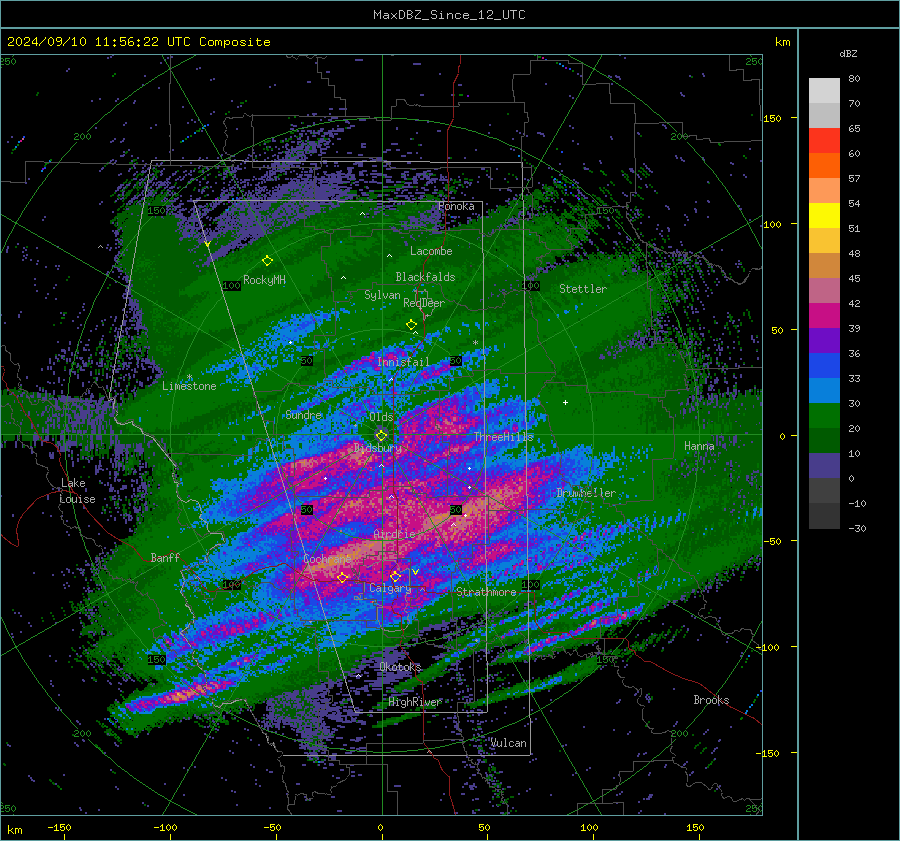Click the white plus marker west of Hanna
The height and width of the screenshot is (841, 900).
point(565,402)
